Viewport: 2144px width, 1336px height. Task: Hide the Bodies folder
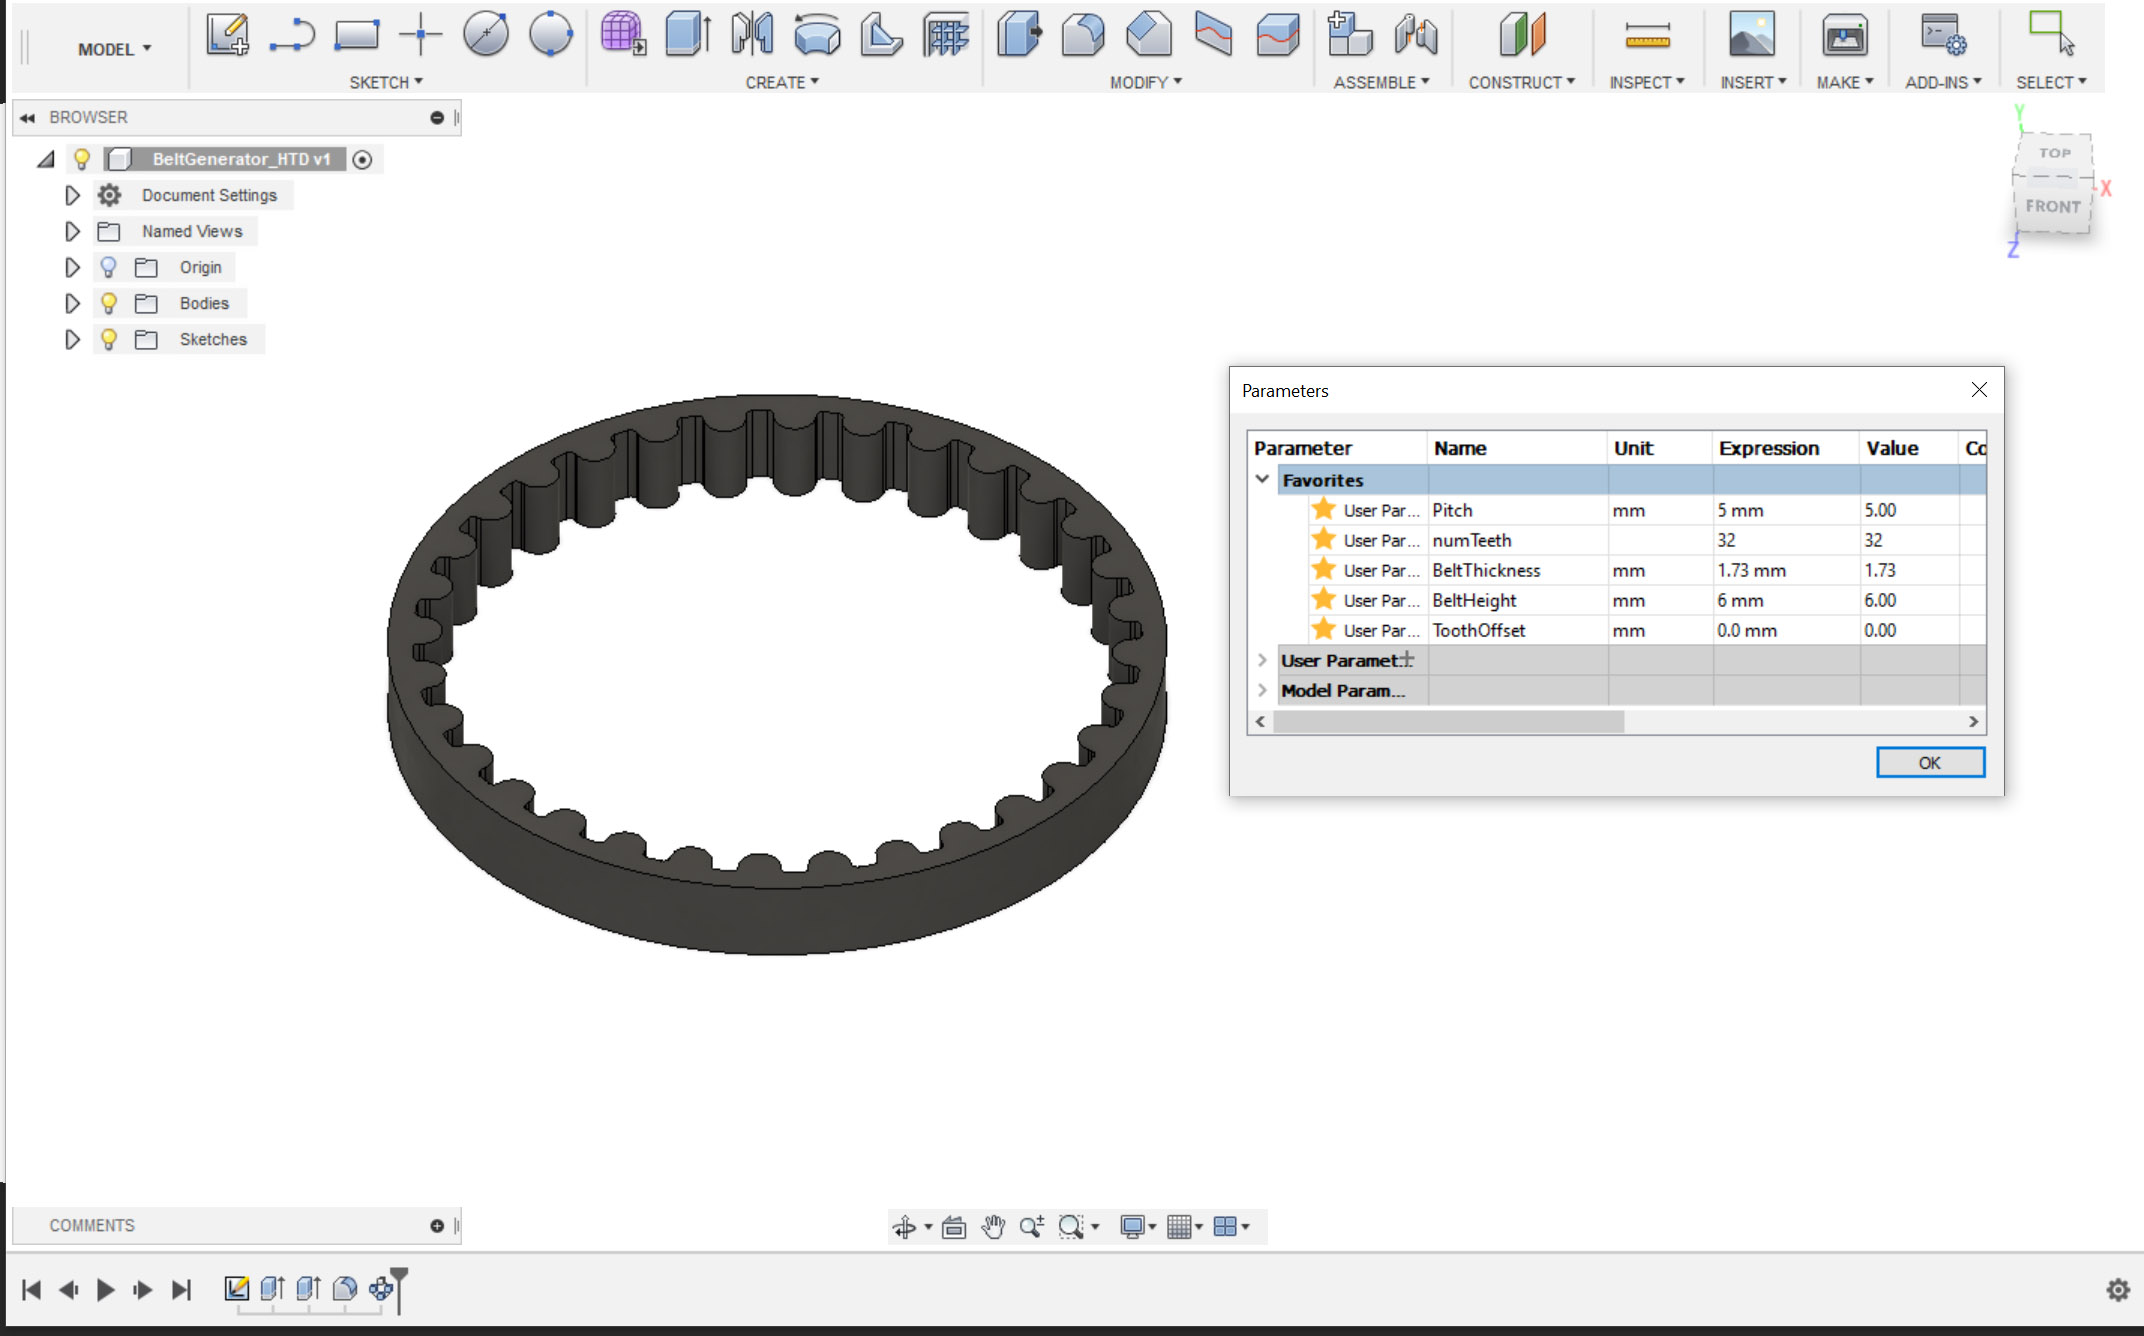(109, 303)
